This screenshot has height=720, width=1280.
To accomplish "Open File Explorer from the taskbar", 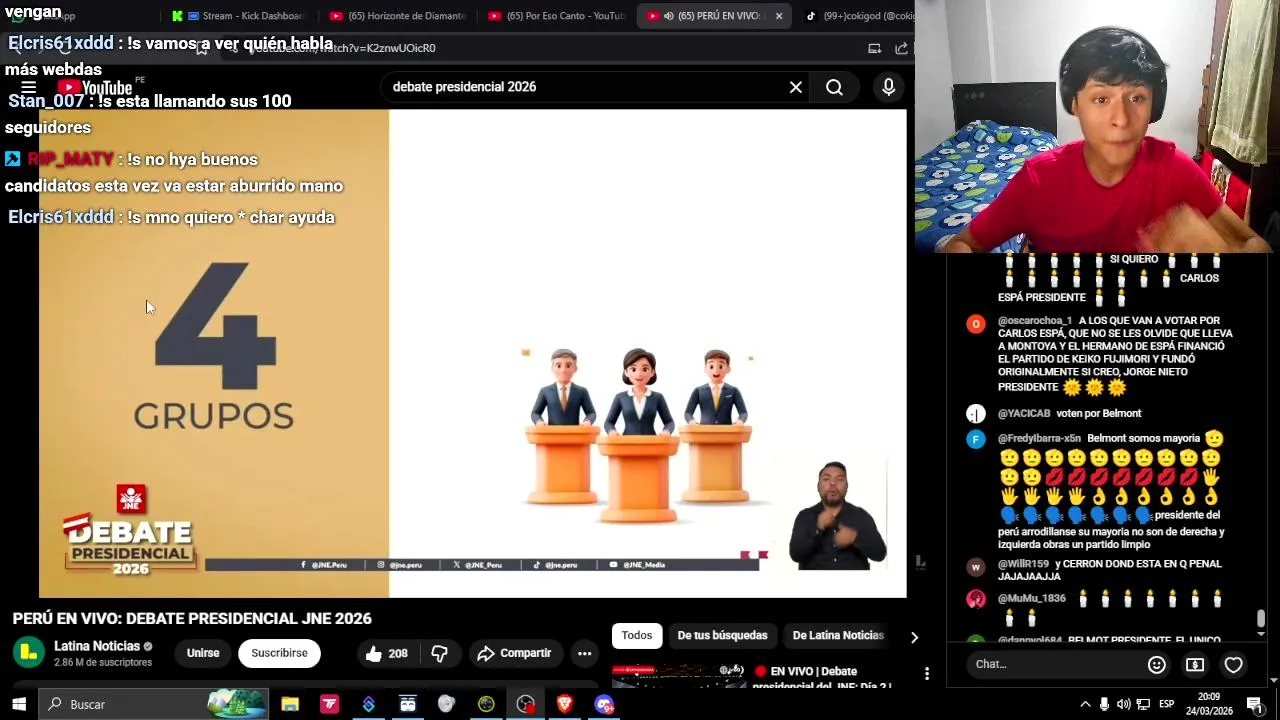I will (290, 704).
